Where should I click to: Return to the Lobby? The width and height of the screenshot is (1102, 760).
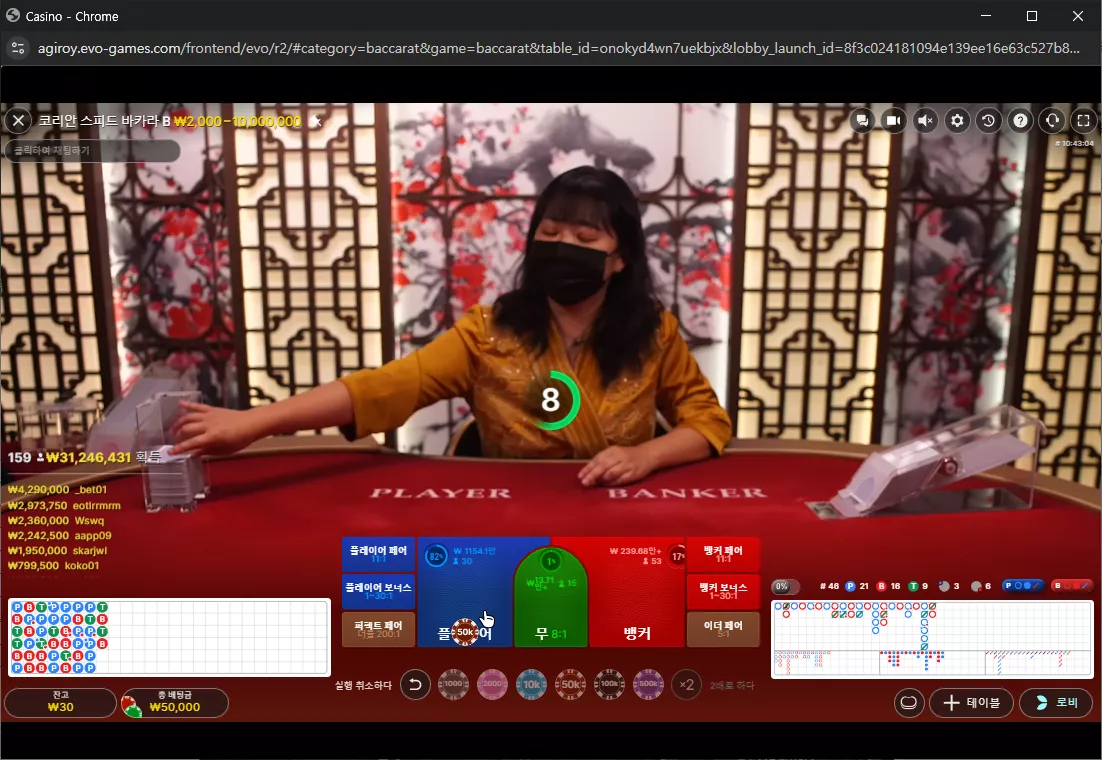(x=1057, y=702)
